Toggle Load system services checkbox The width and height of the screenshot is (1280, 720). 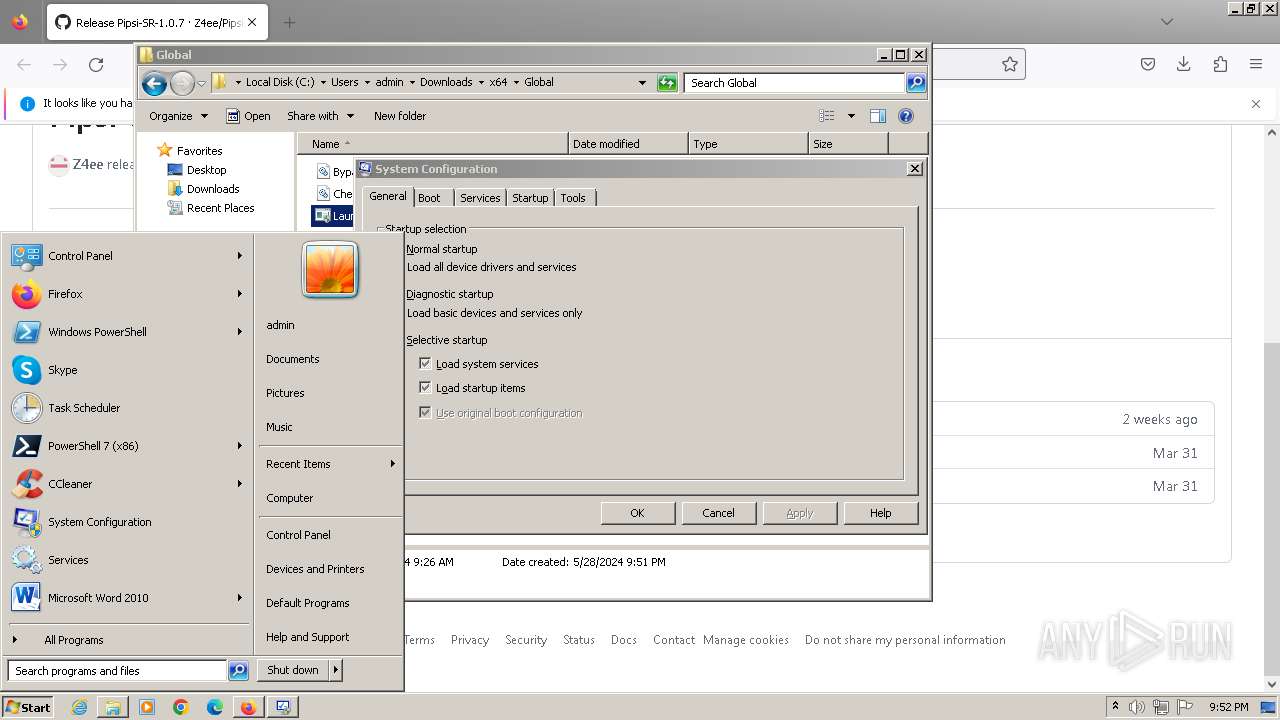[x=425, y=364]
